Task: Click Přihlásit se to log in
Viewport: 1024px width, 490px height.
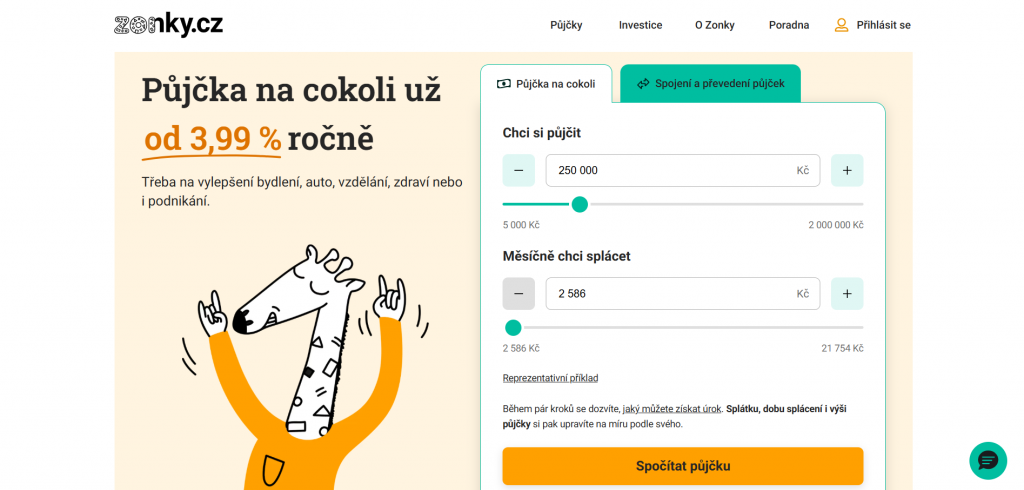Action: point(883,25)
